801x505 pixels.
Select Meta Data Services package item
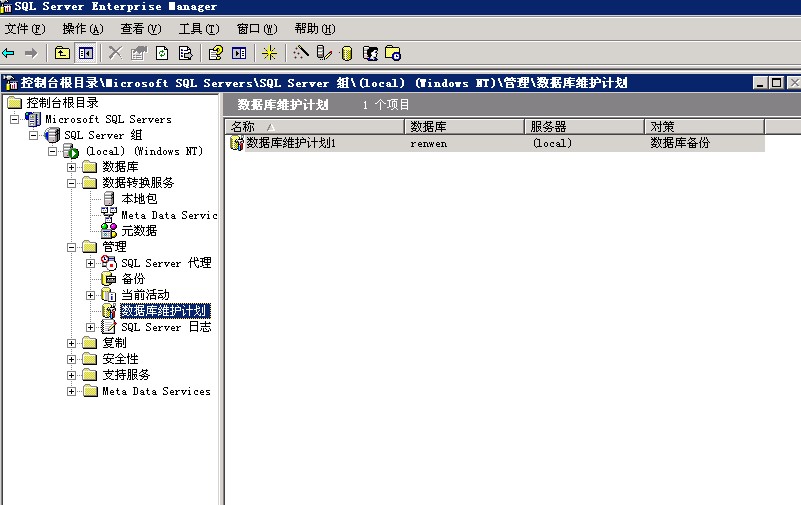coord(169,215)
